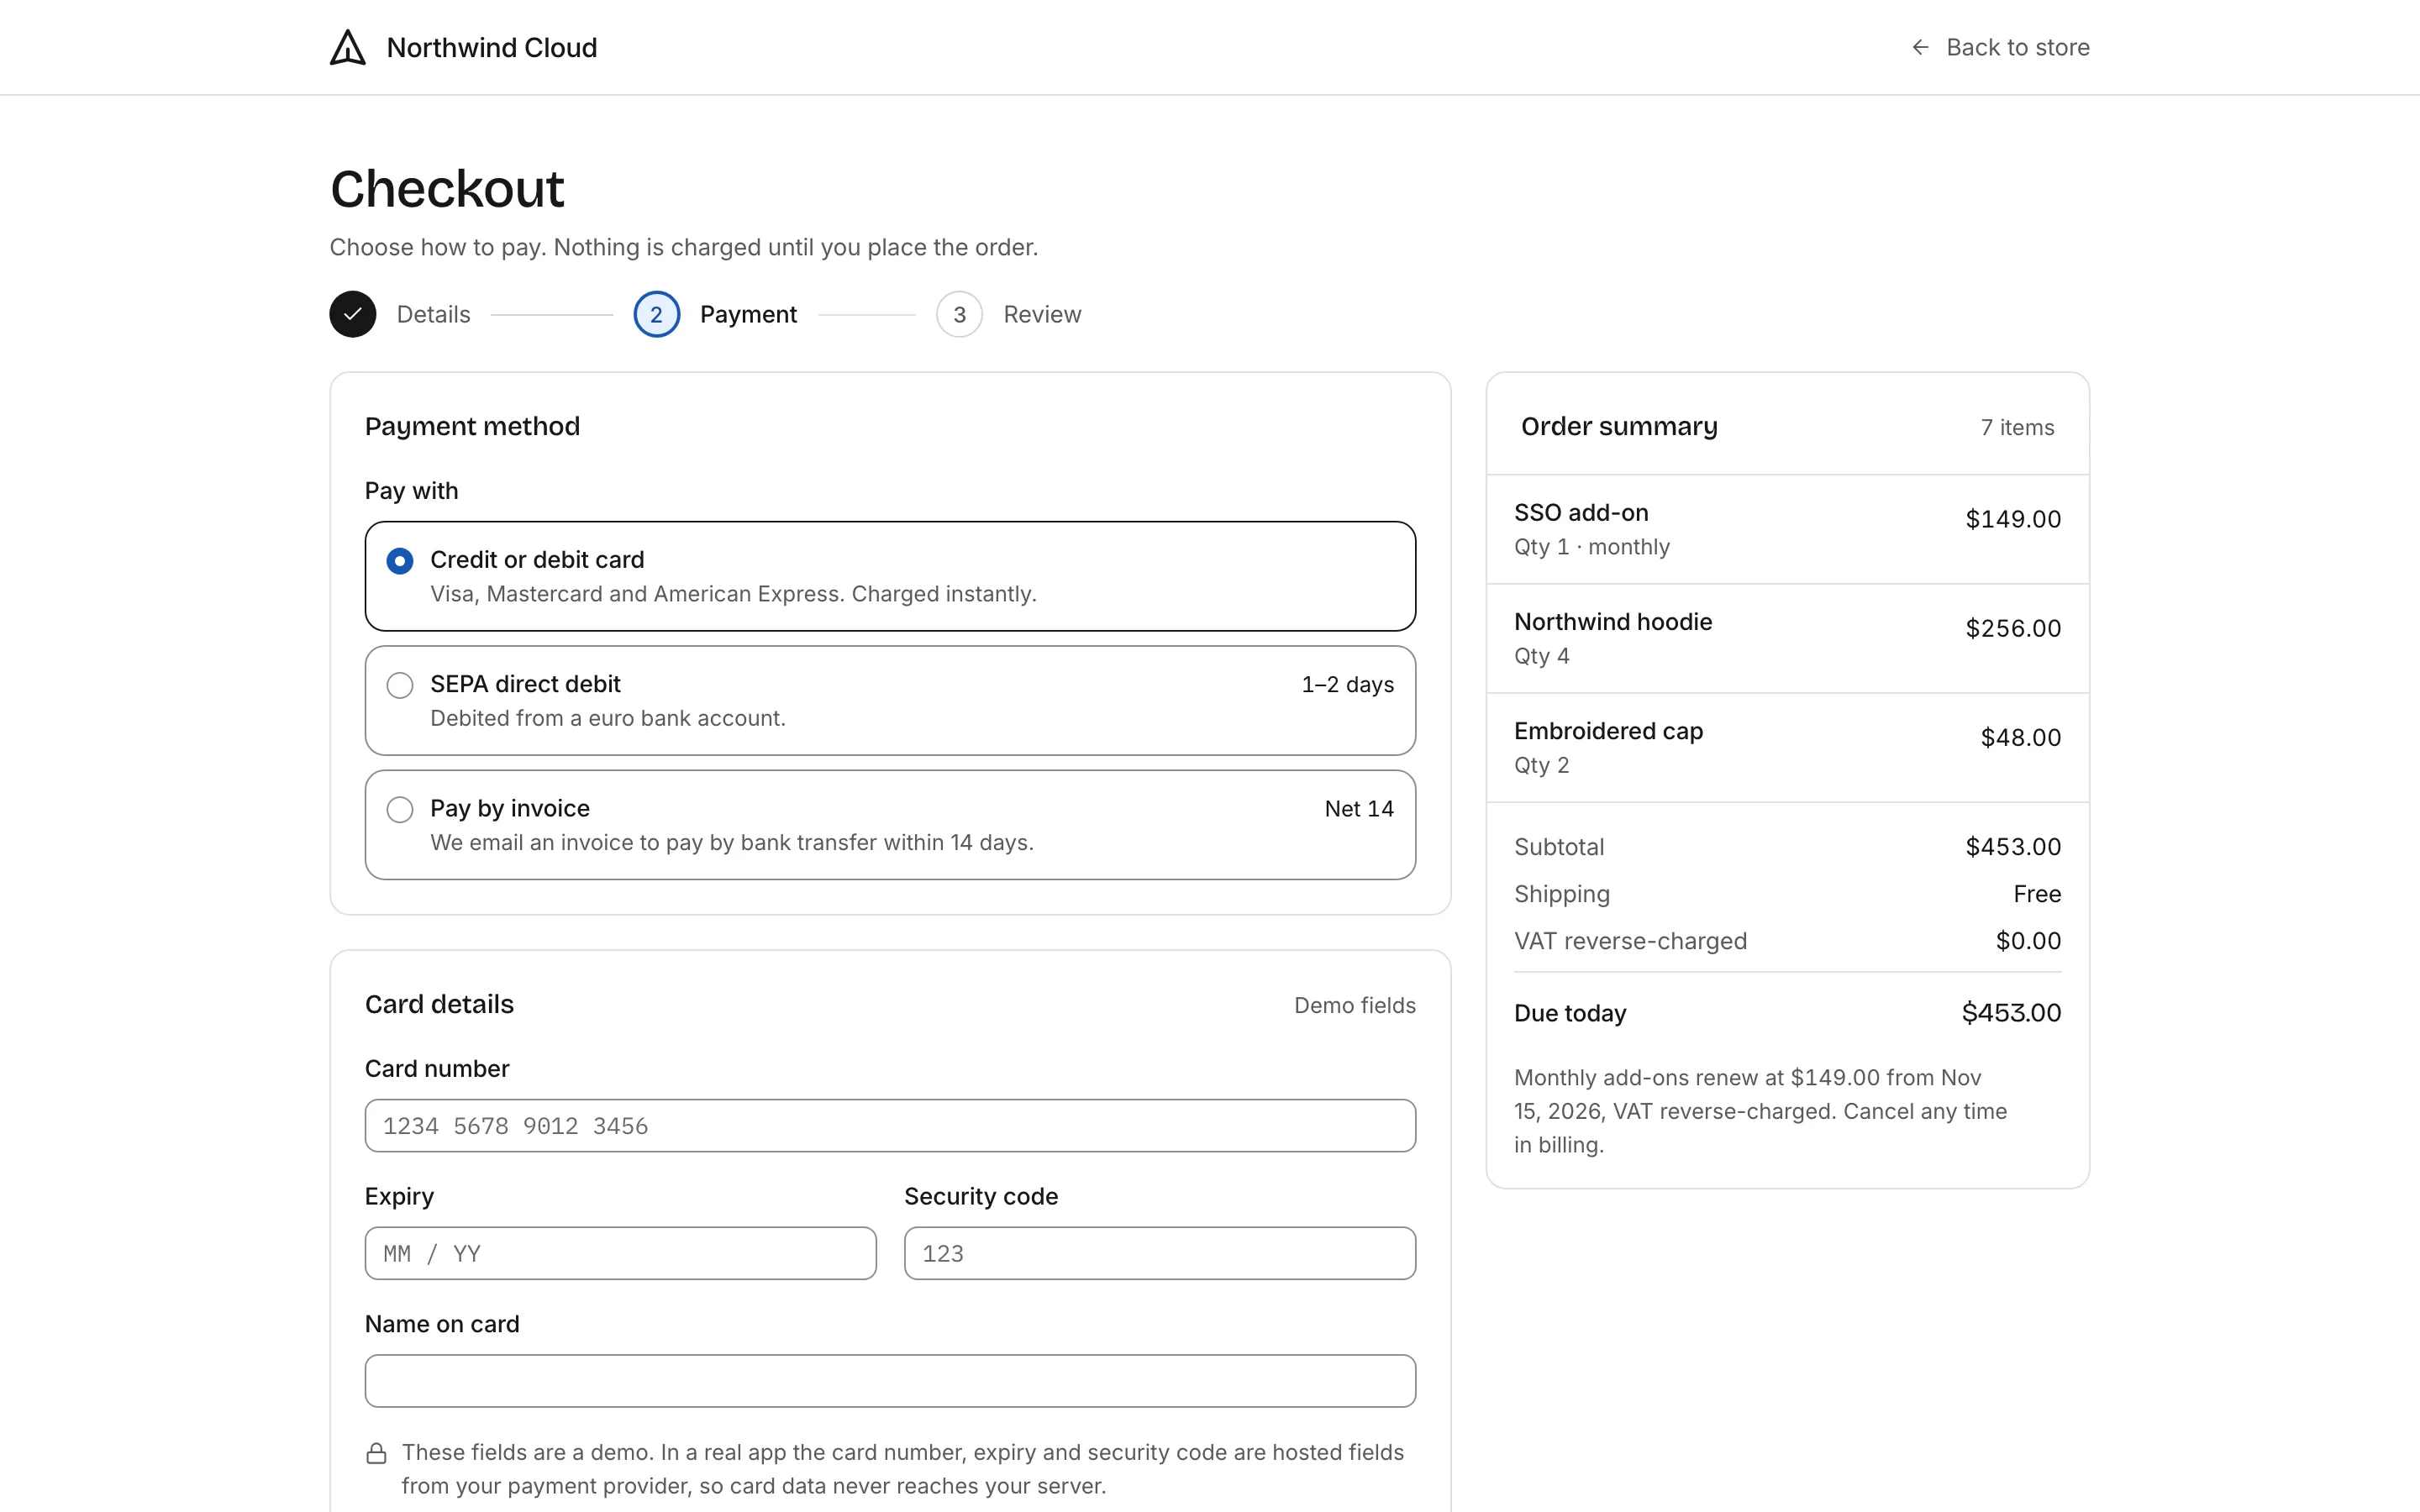
Task: Click the Details step label
Action: pyautogui.click(x=433, y=314)
